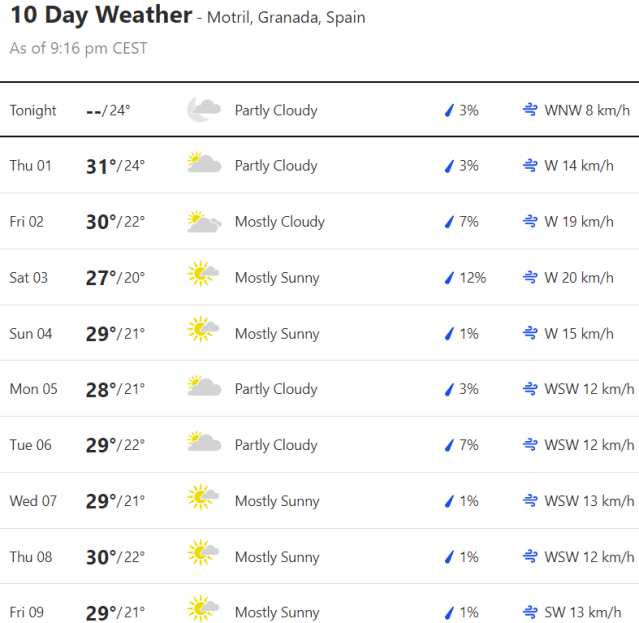Click the wind icon for Fri 09
The image size is (639, 623).
point(530,612)
